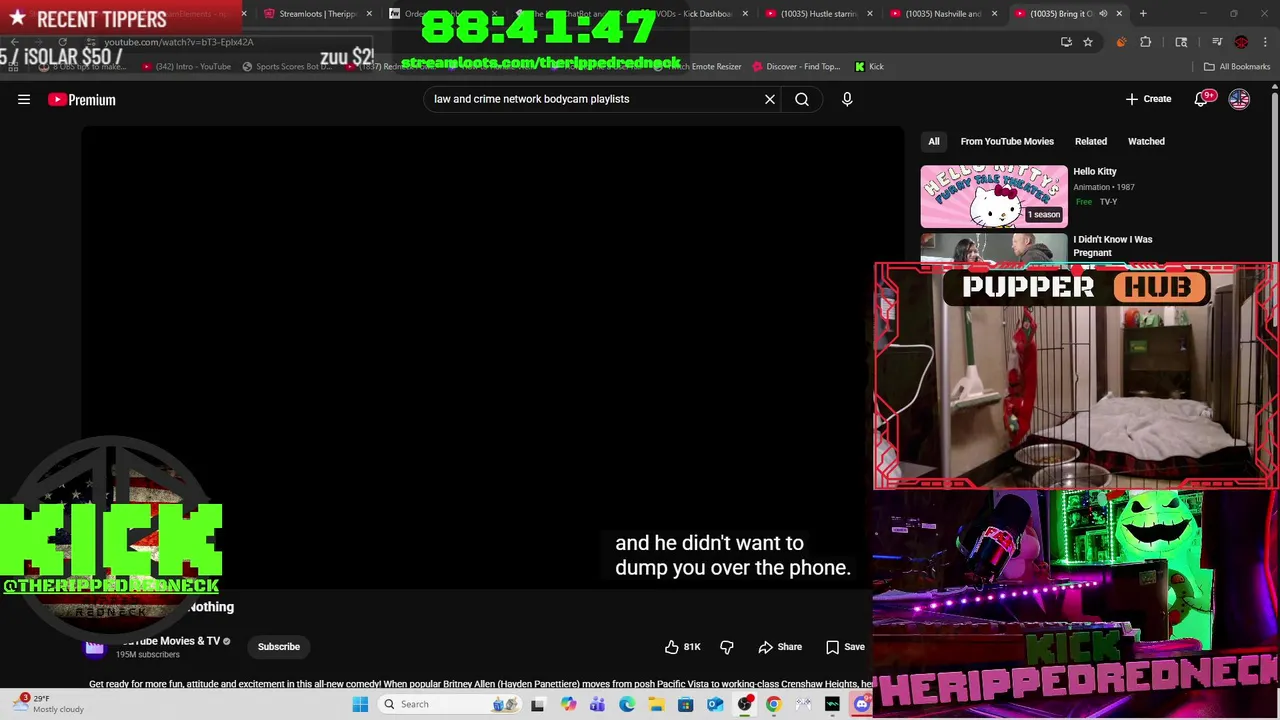Open a new browser tab
The width and height of the screenshot is (1280, 720).
(x=1143, y=14)
